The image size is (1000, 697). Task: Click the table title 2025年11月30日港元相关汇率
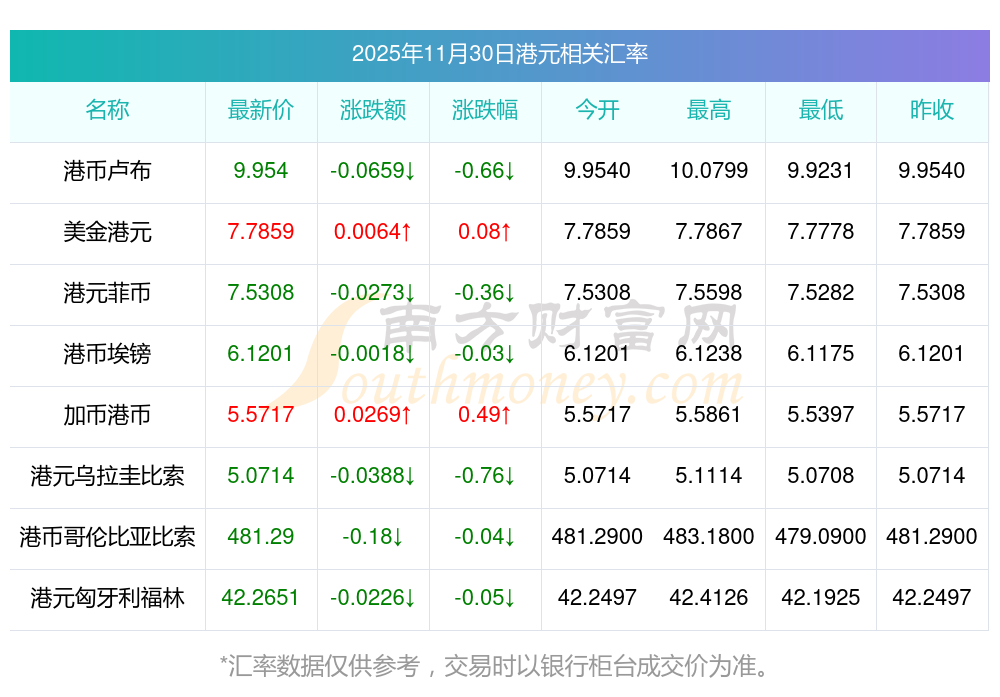click(x=500, y=54)
